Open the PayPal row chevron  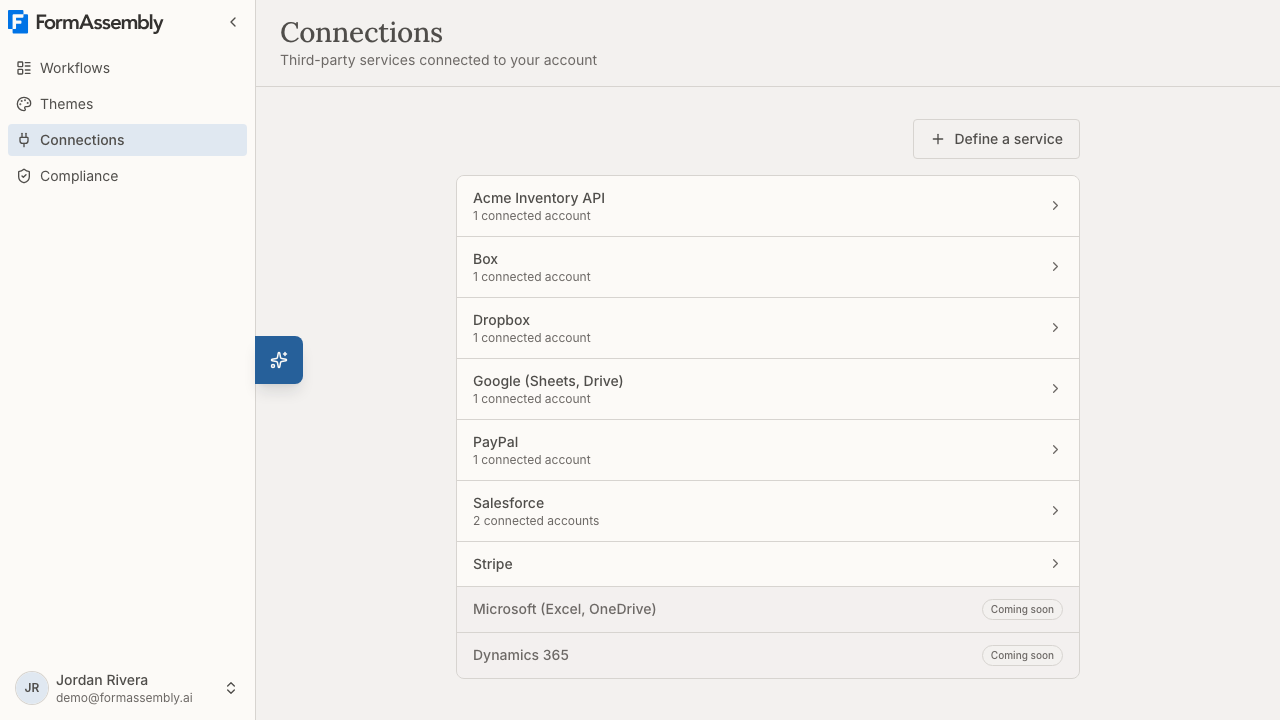pos(1055,450)
